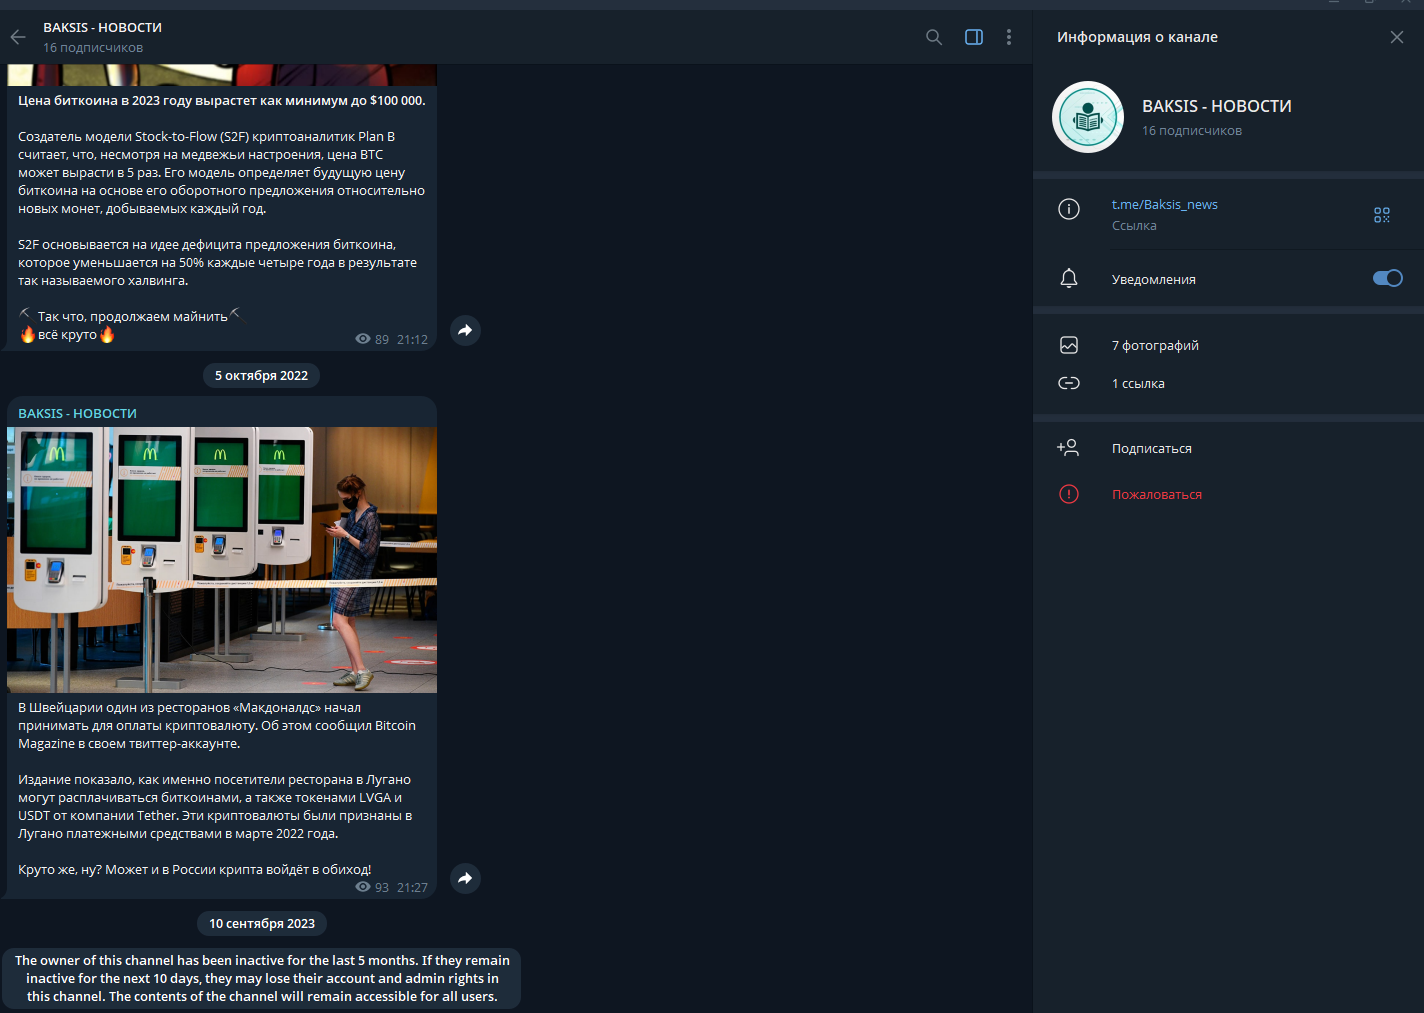The height and width of the screenshot is (1013, 1424).
Task: Click 16 подписчиков in info panel
Action: click(x=1192, y=131)
